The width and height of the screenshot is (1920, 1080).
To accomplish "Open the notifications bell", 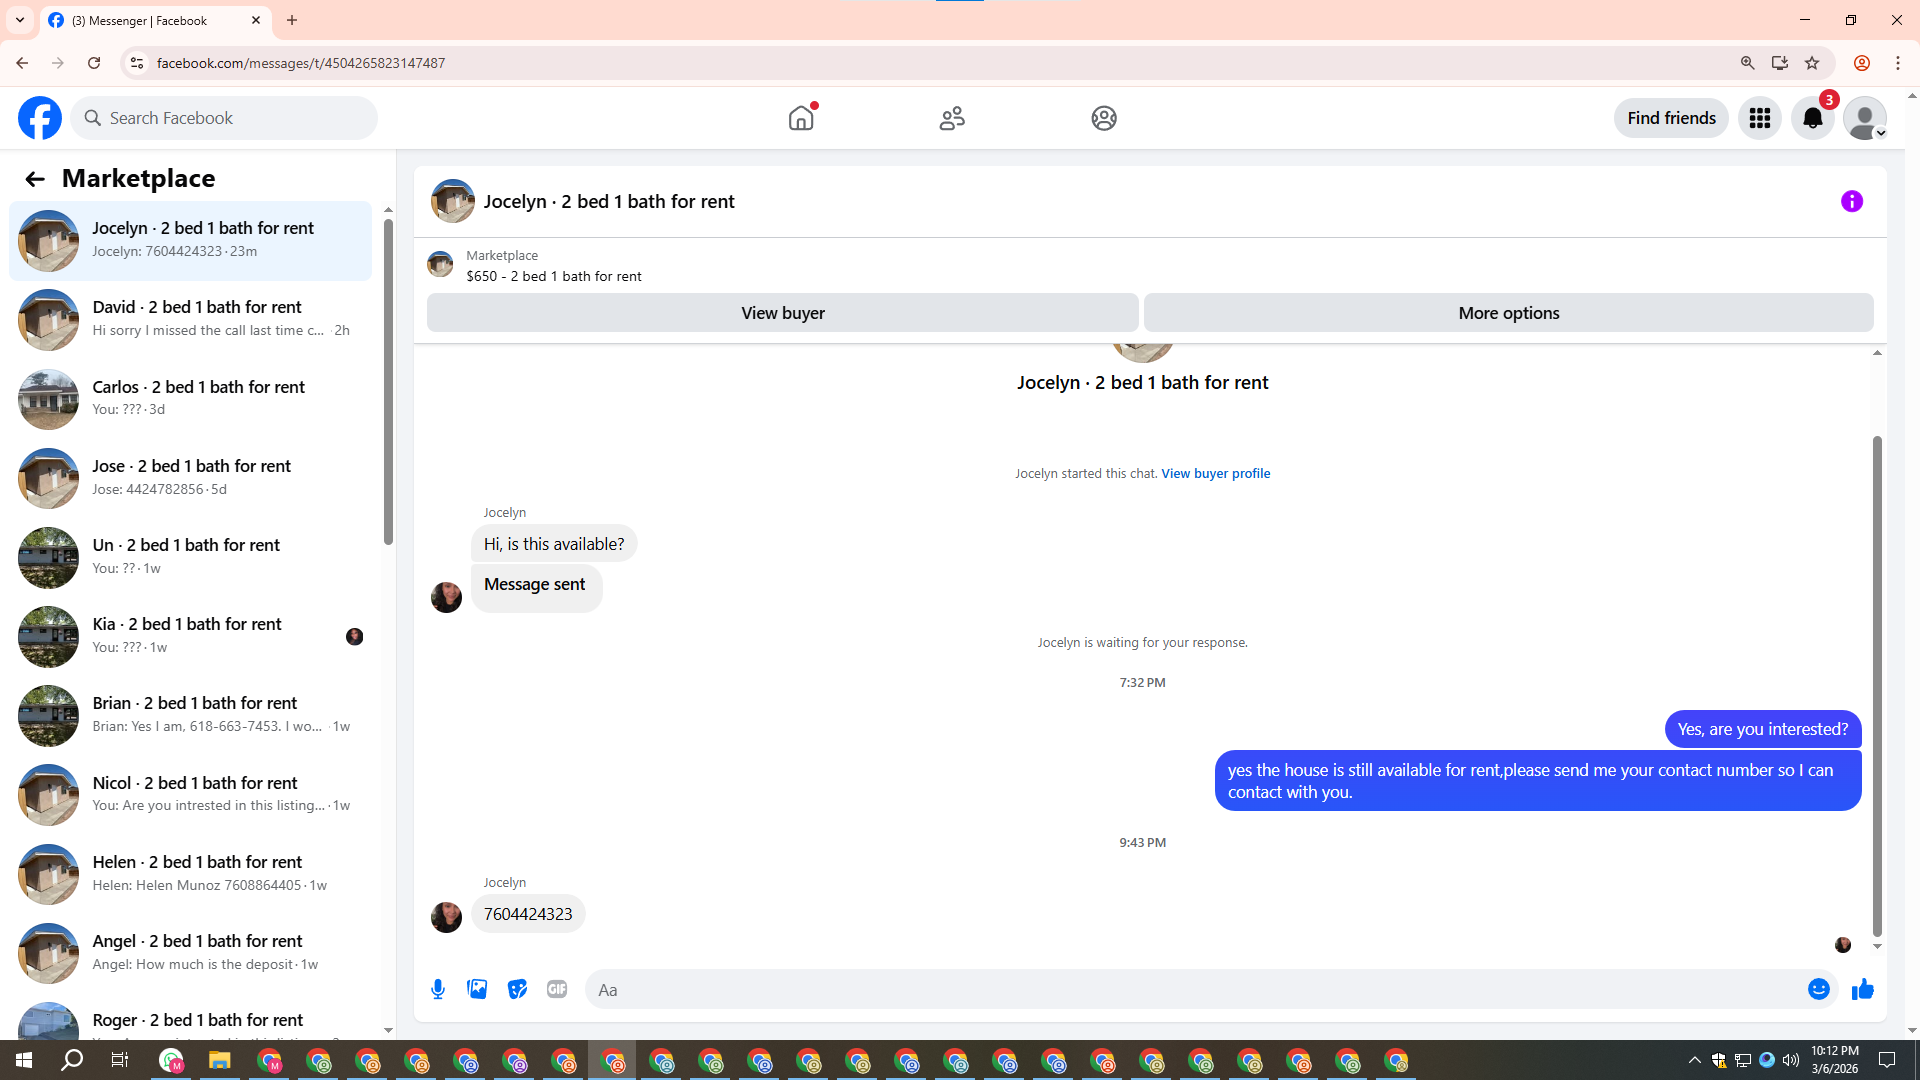I will click(x=1812, y=118).
